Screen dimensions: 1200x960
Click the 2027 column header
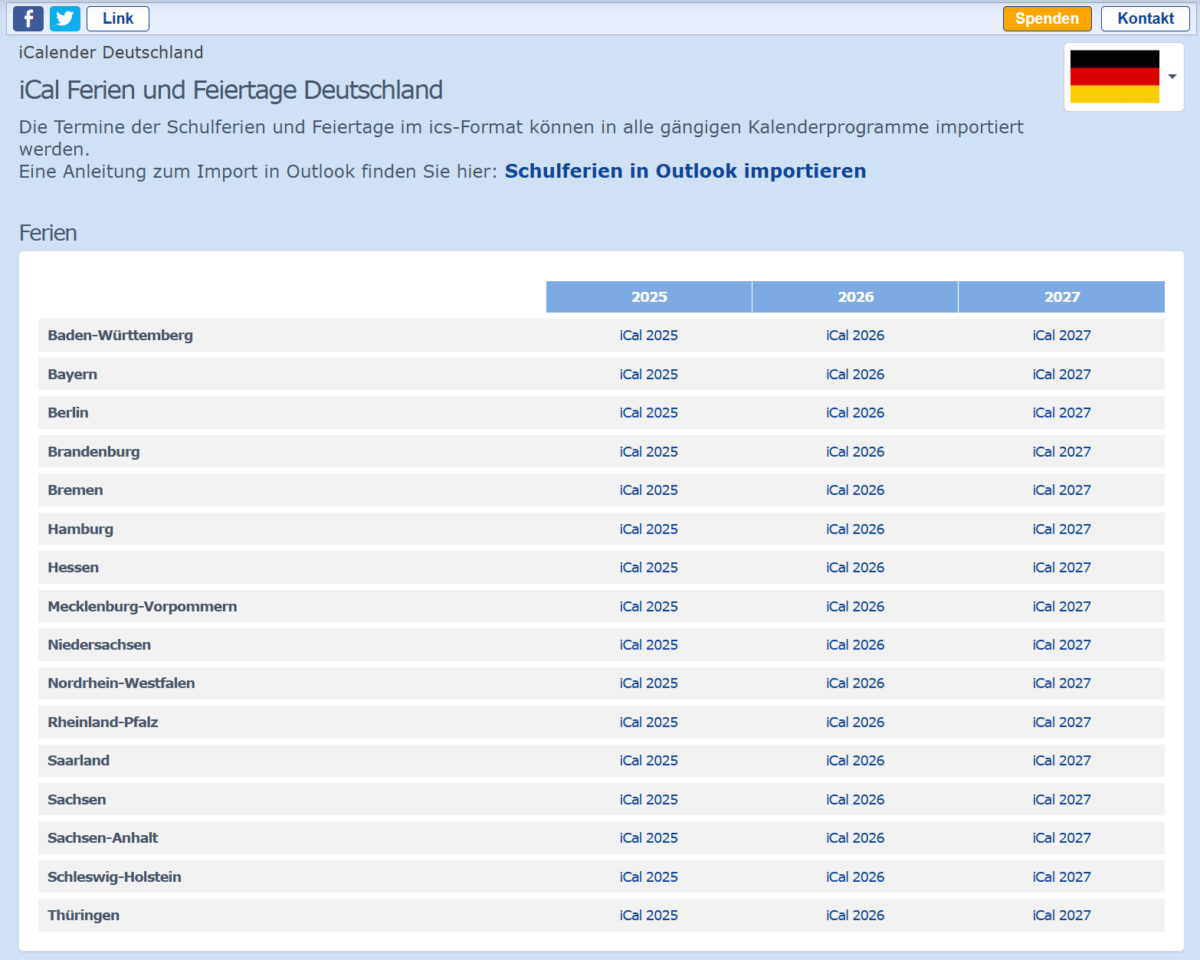[x=1062, y=297]
